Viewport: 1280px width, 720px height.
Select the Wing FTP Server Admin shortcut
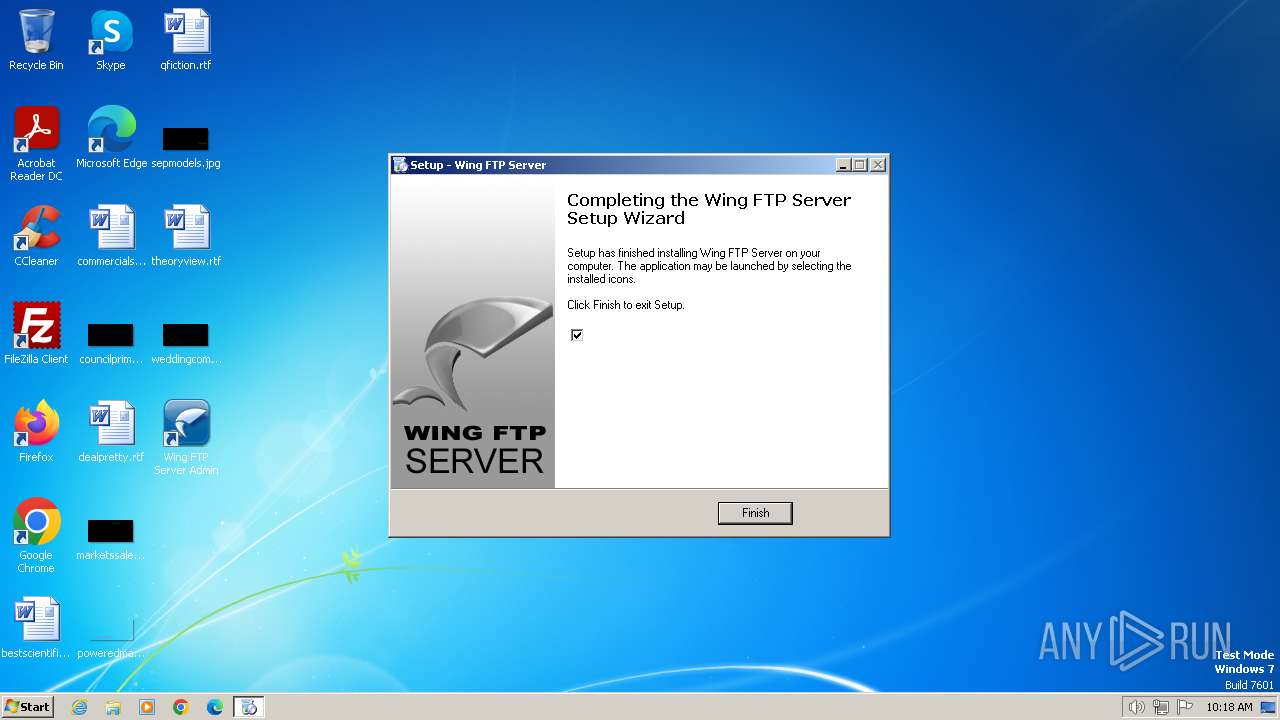point(186,438)
